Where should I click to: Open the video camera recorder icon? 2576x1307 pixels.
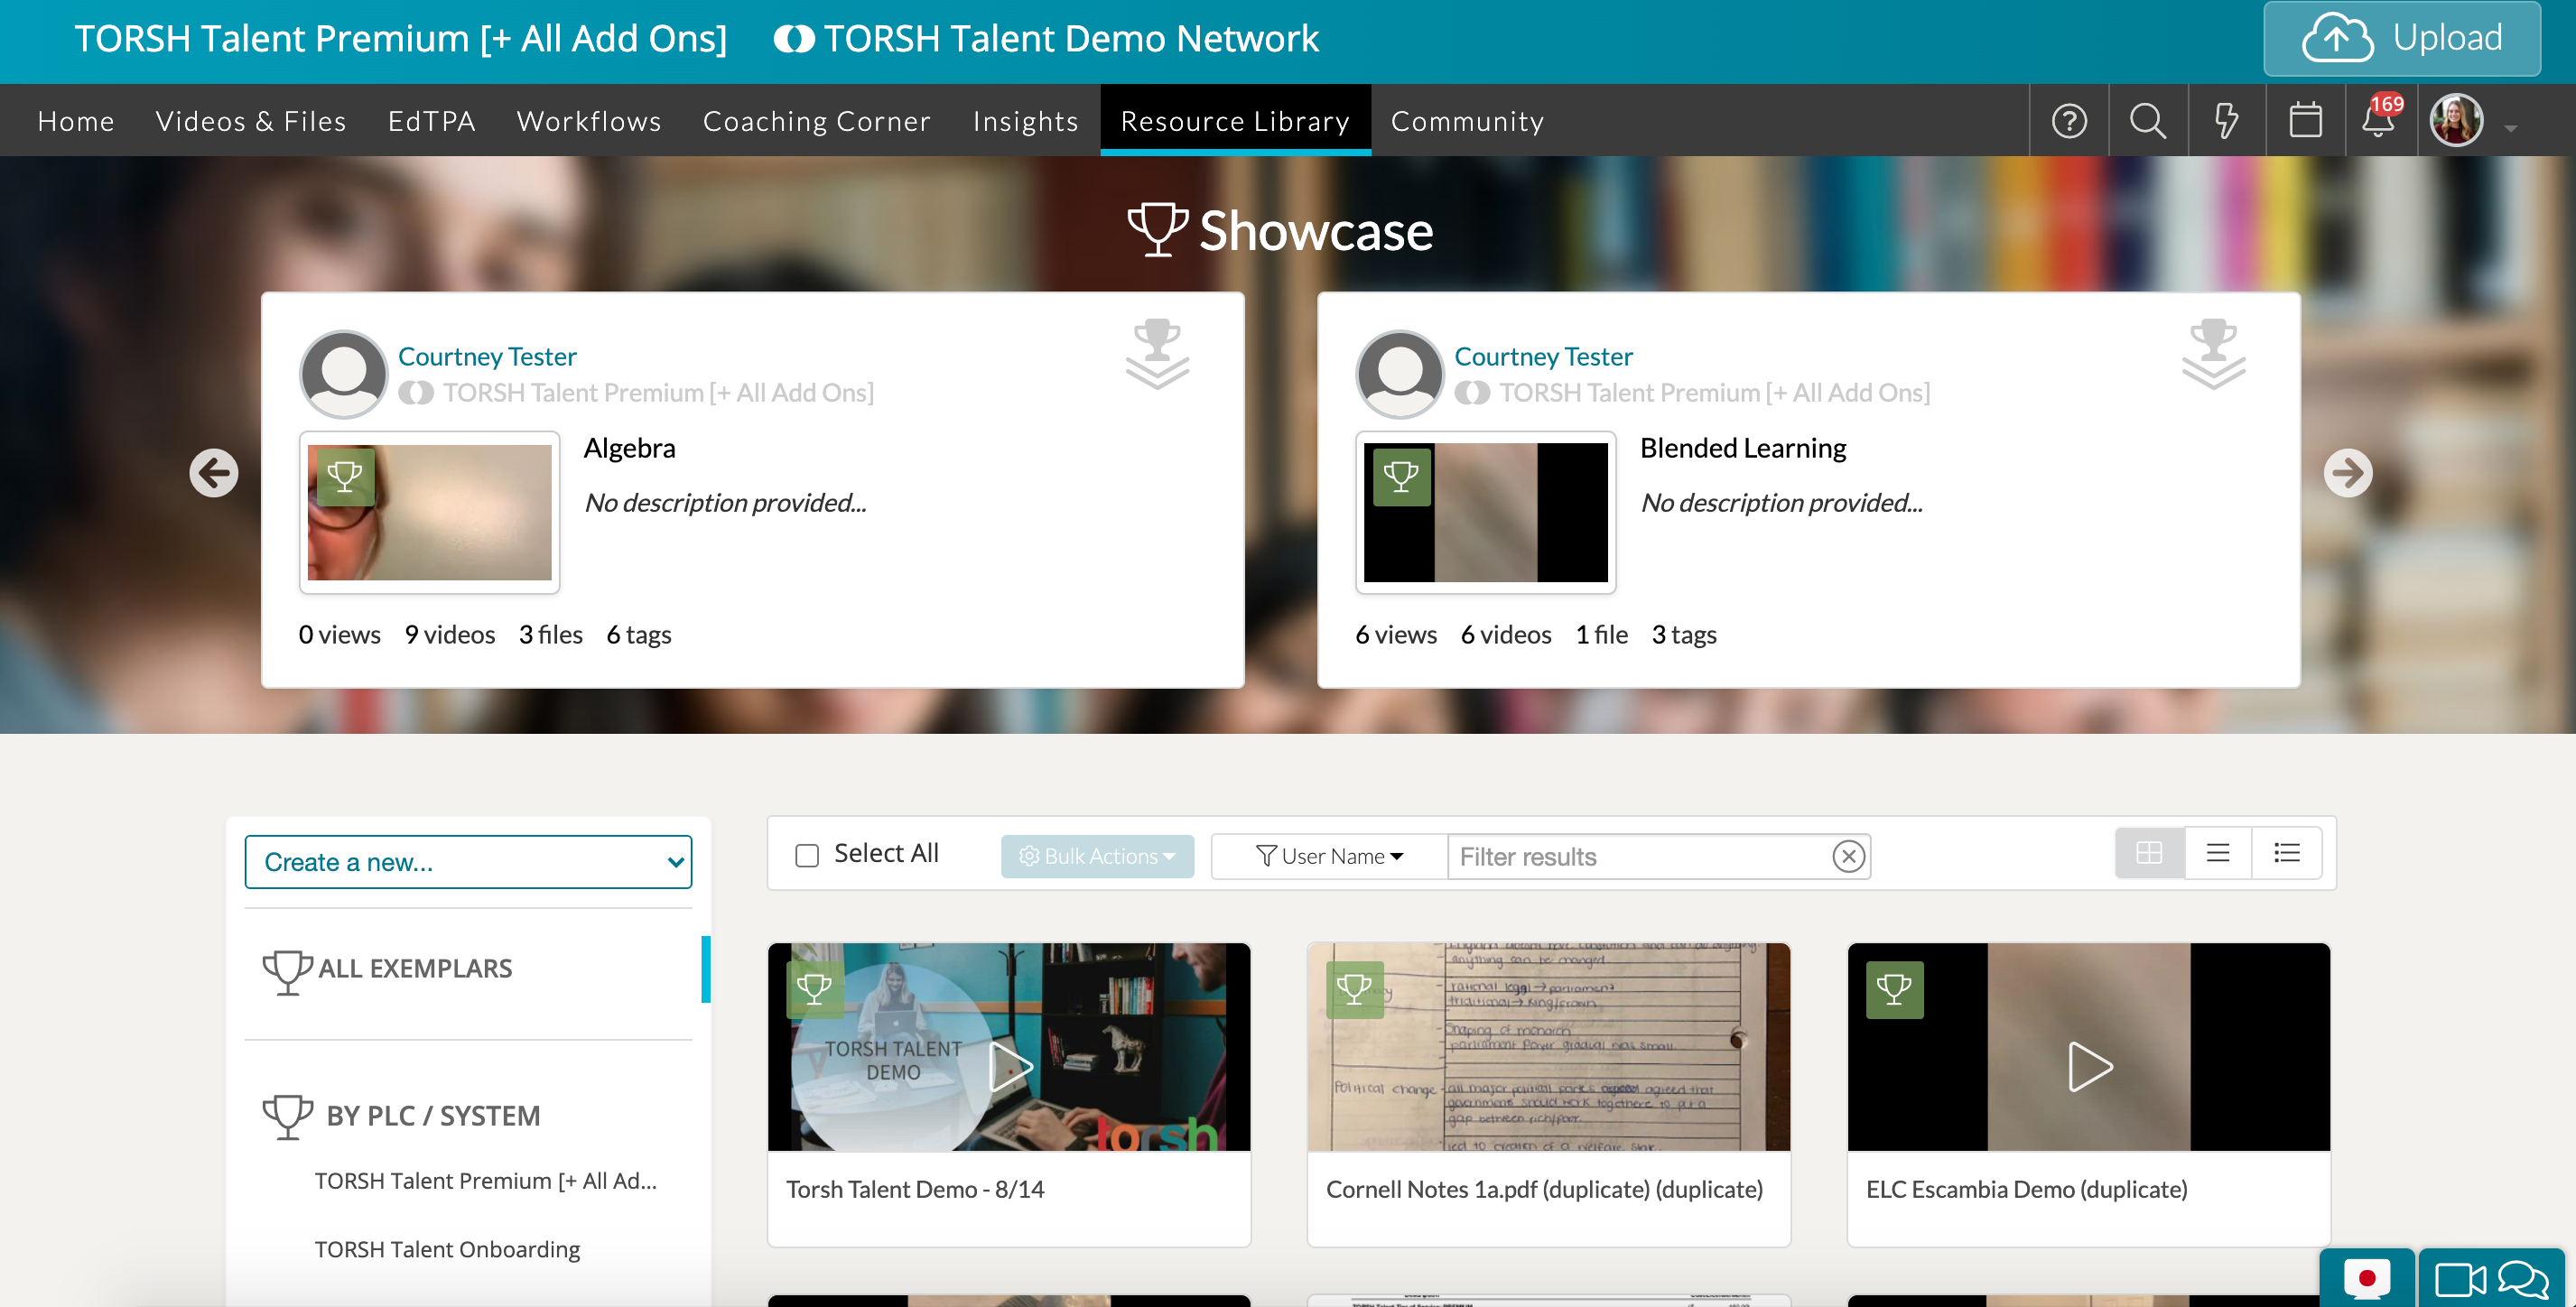coord(2459,1279)
